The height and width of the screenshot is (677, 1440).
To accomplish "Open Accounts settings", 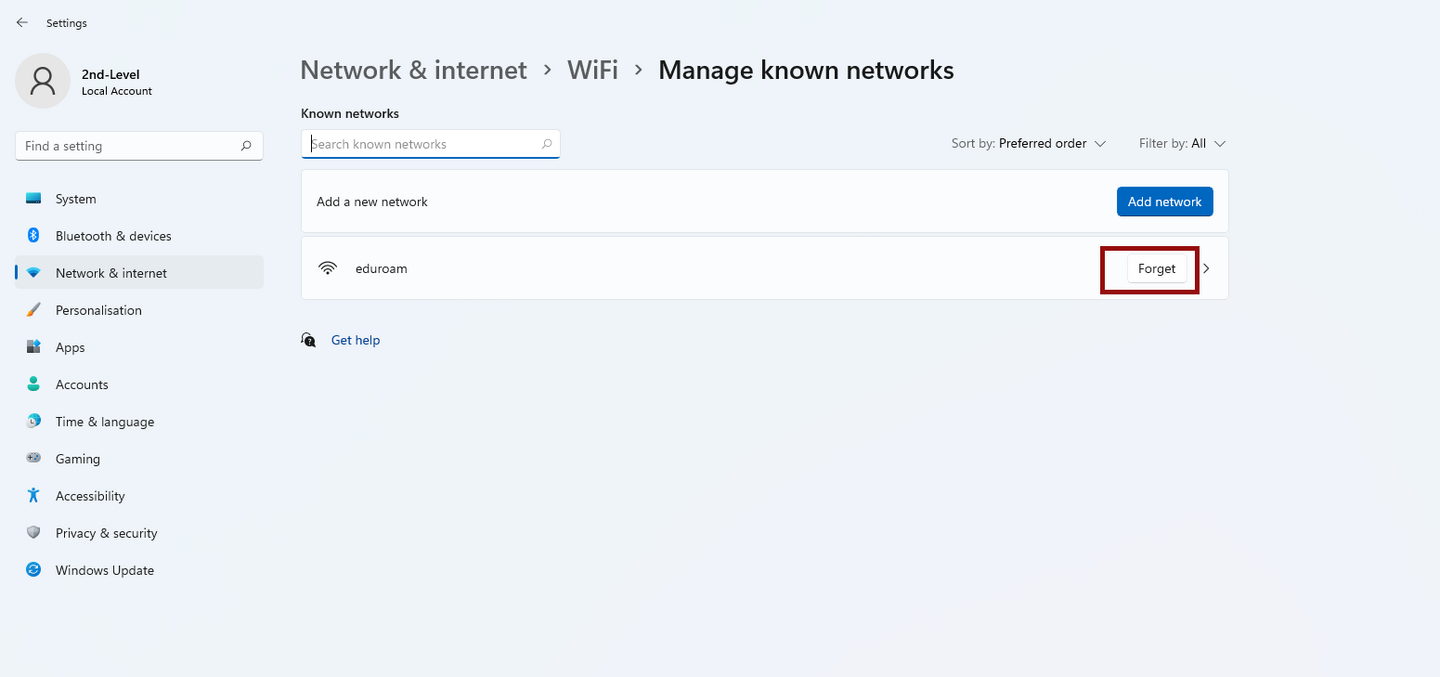I will 140,384.
